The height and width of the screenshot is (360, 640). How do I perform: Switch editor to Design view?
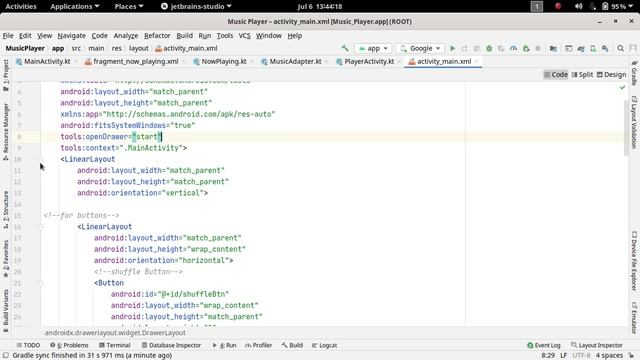coord(611,75)
